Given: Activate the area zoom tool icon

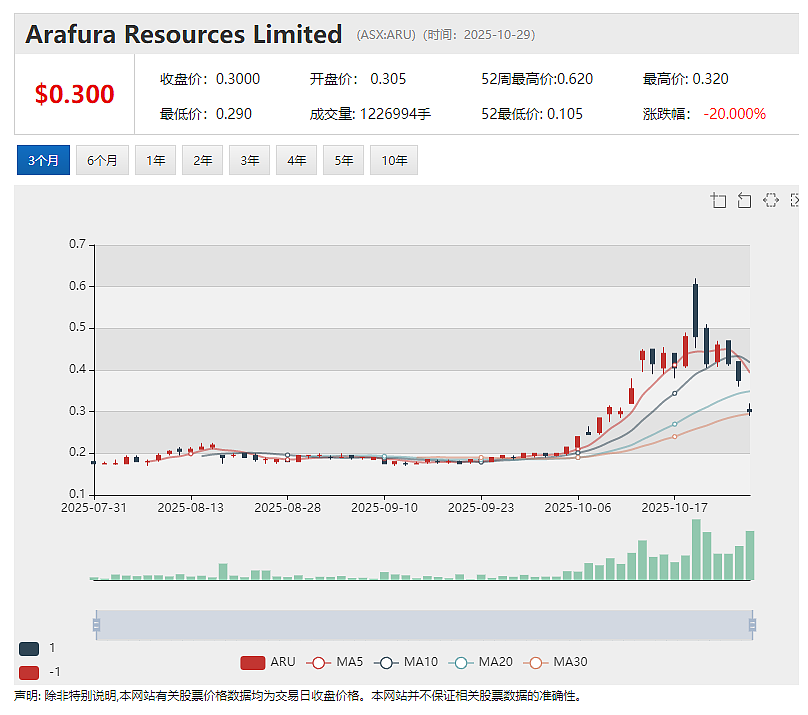Looking at the screenshot, I should (x=718, y=200).
